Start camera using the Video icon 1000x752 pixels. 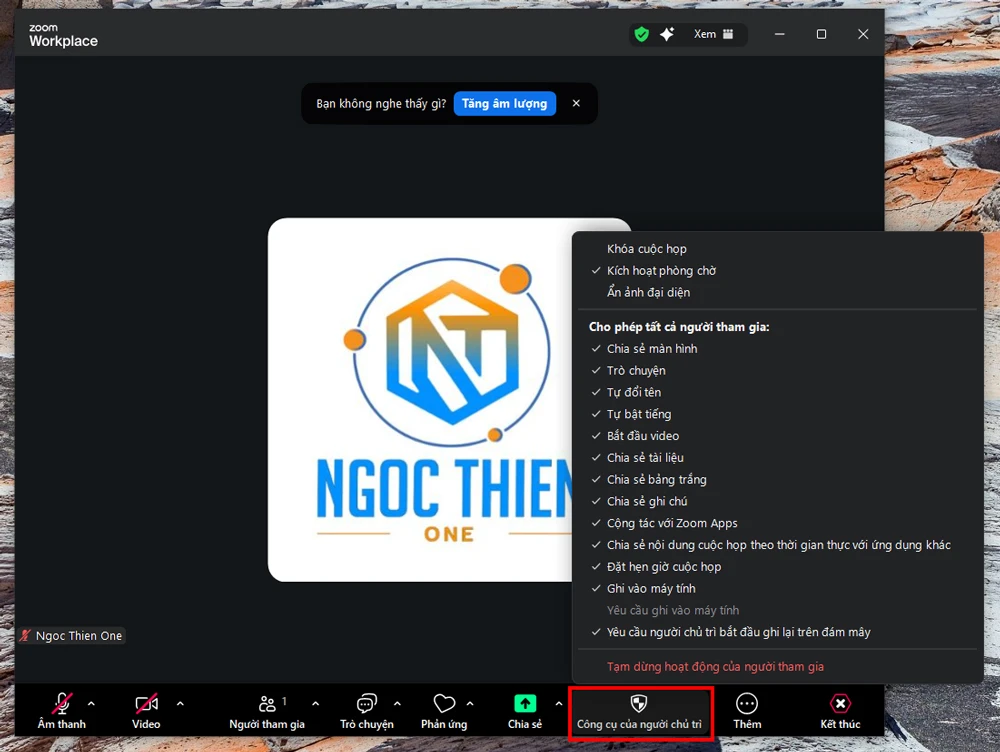[x=146, y=704]
